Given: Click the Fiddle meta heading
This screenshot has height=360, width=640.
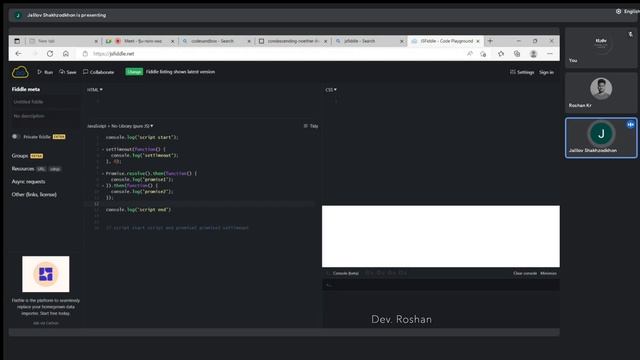Looking at the screenshot, I should 26,89.
